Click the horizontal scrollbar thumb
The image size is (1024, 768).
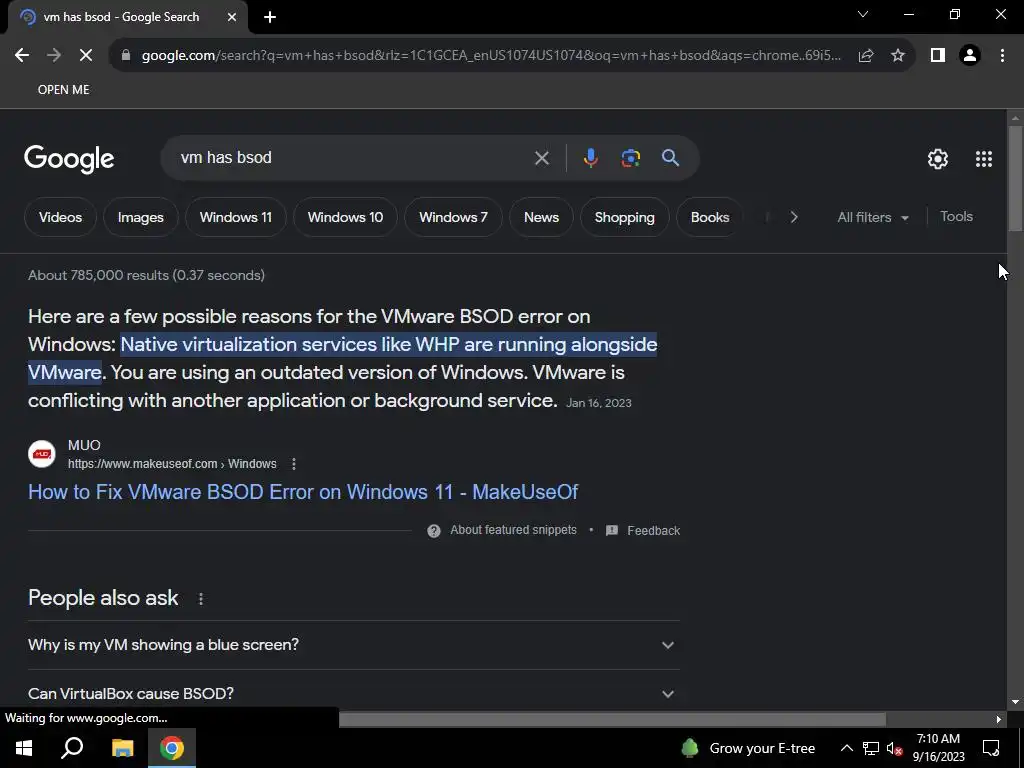point(612,719)
